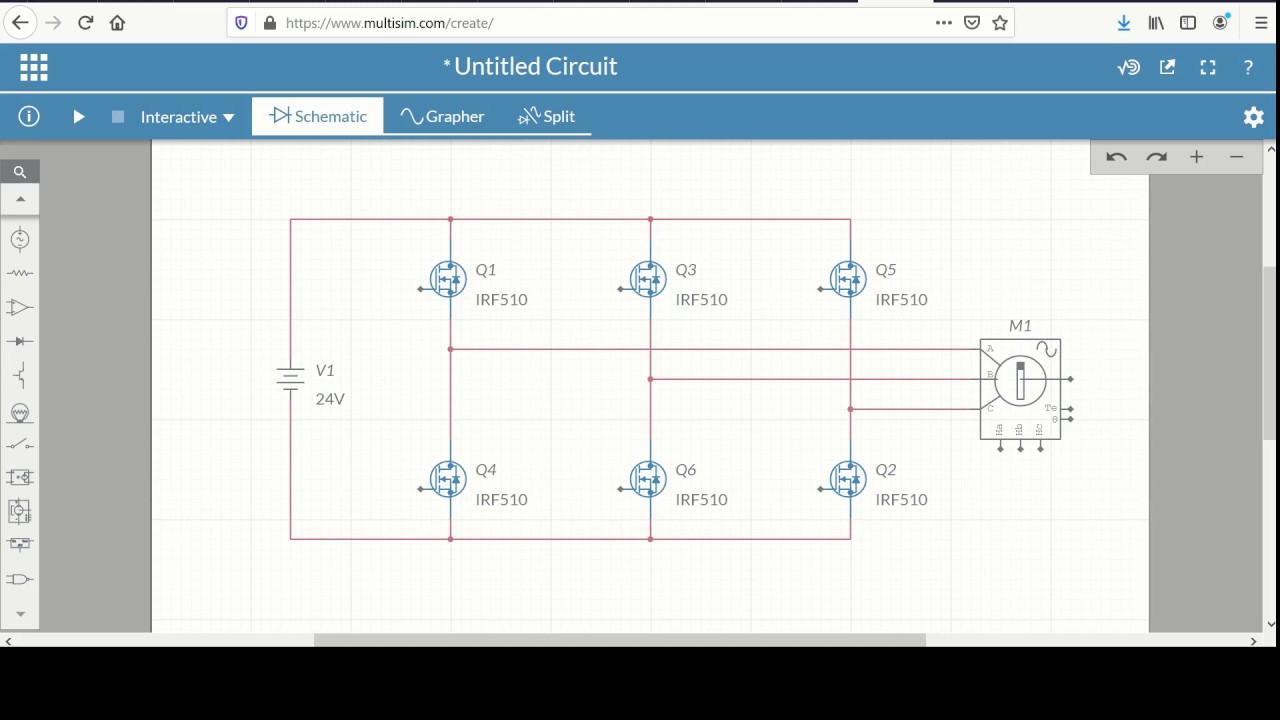1280x720 pixels.
Task: Open the Transistors component group
Action: 20,376
